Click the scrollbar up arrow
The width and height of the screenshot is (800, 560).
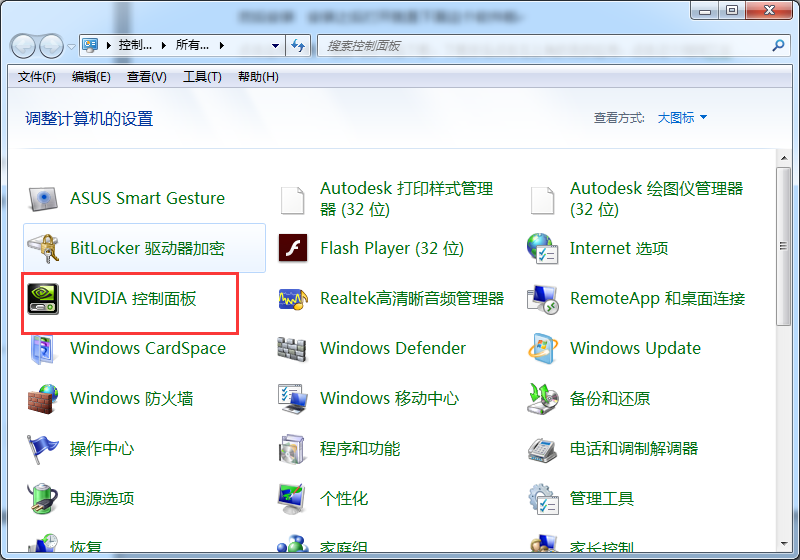pyautogui.click(x=783, y=158)
